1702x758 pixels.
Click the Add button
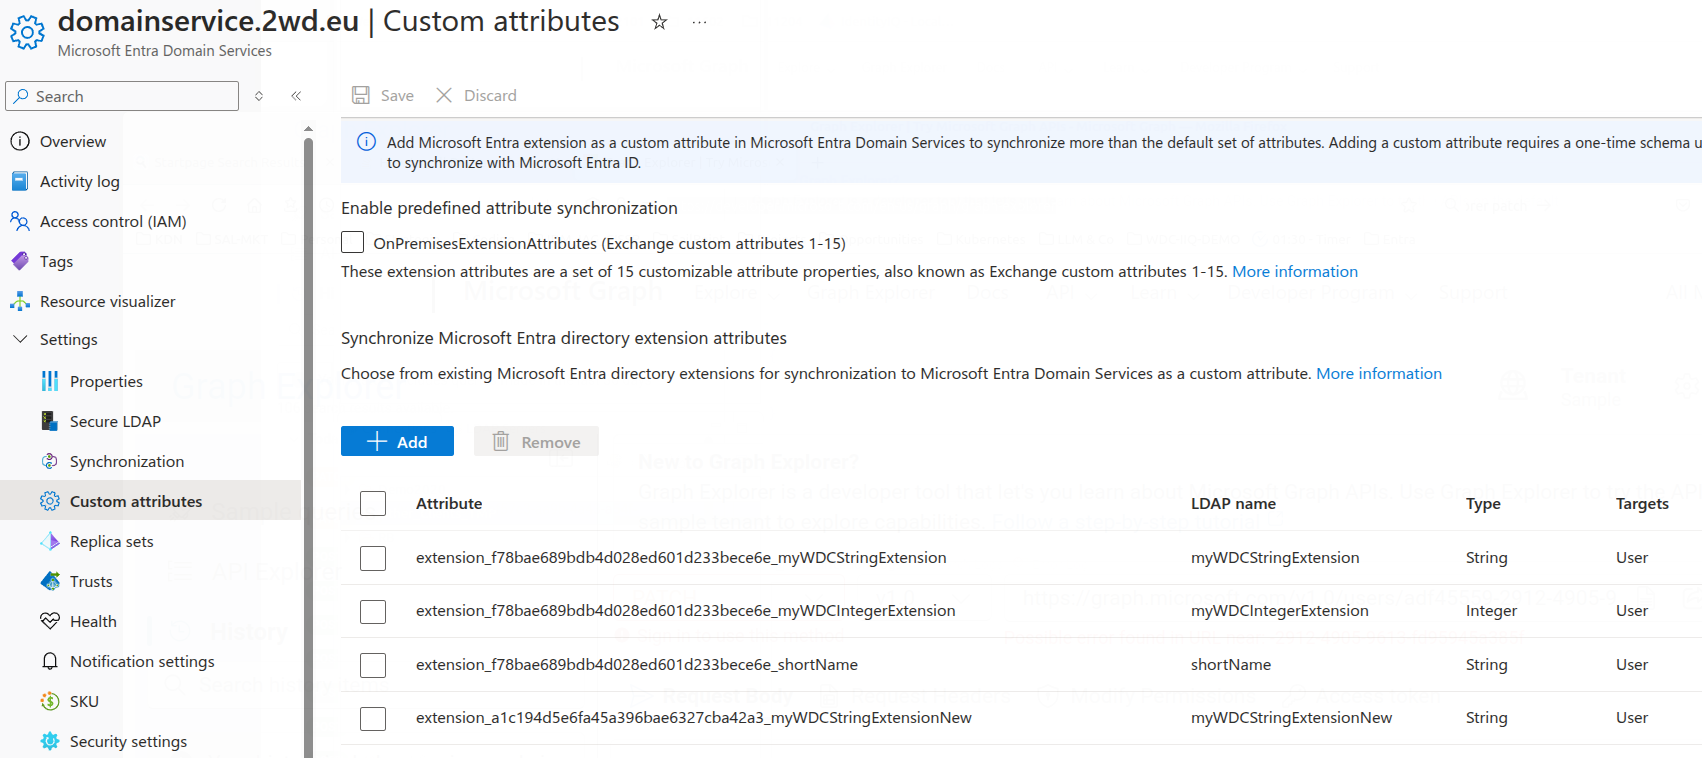click(397, 441)
